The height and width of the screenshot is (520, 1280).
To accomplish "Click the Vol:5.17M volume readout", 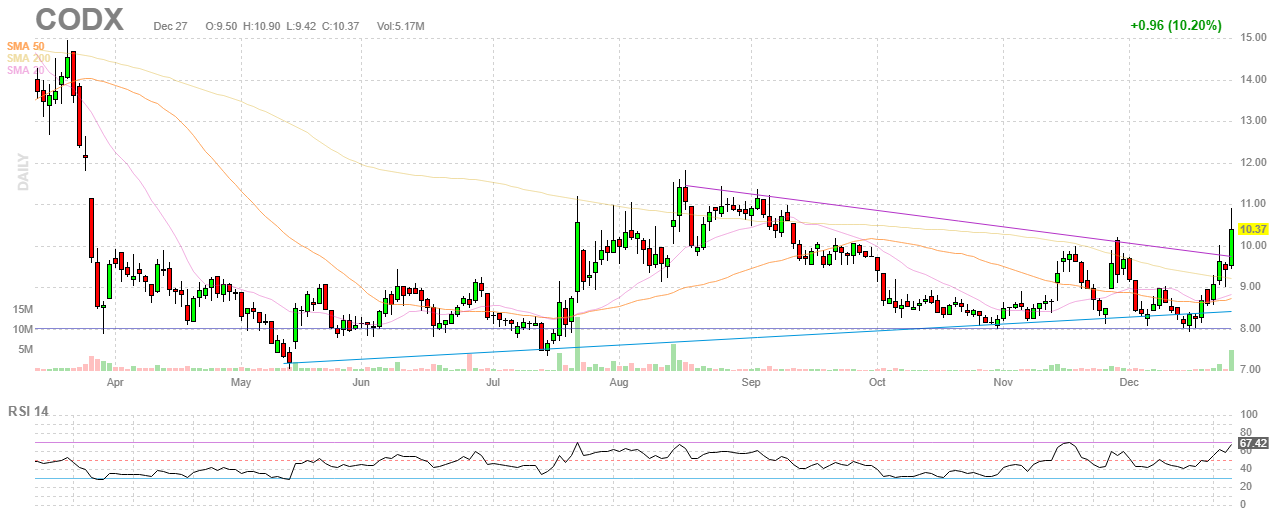I will coord(401,25).
